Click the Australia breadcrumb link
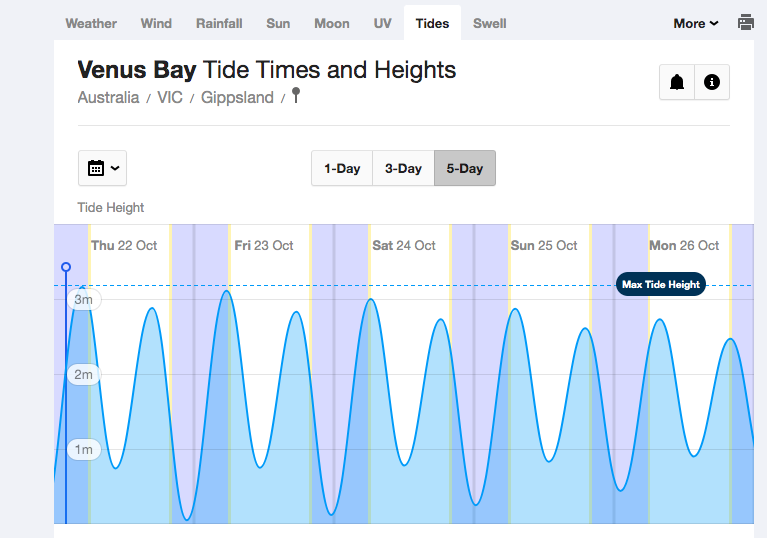 pos(108,98)
